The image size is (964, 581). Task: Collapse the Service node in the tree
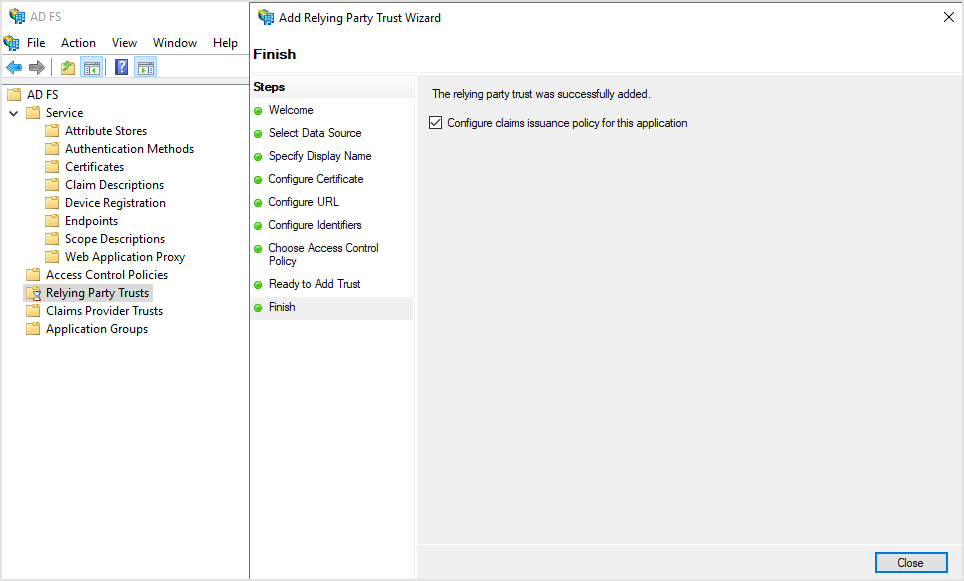tap(13, 112)
